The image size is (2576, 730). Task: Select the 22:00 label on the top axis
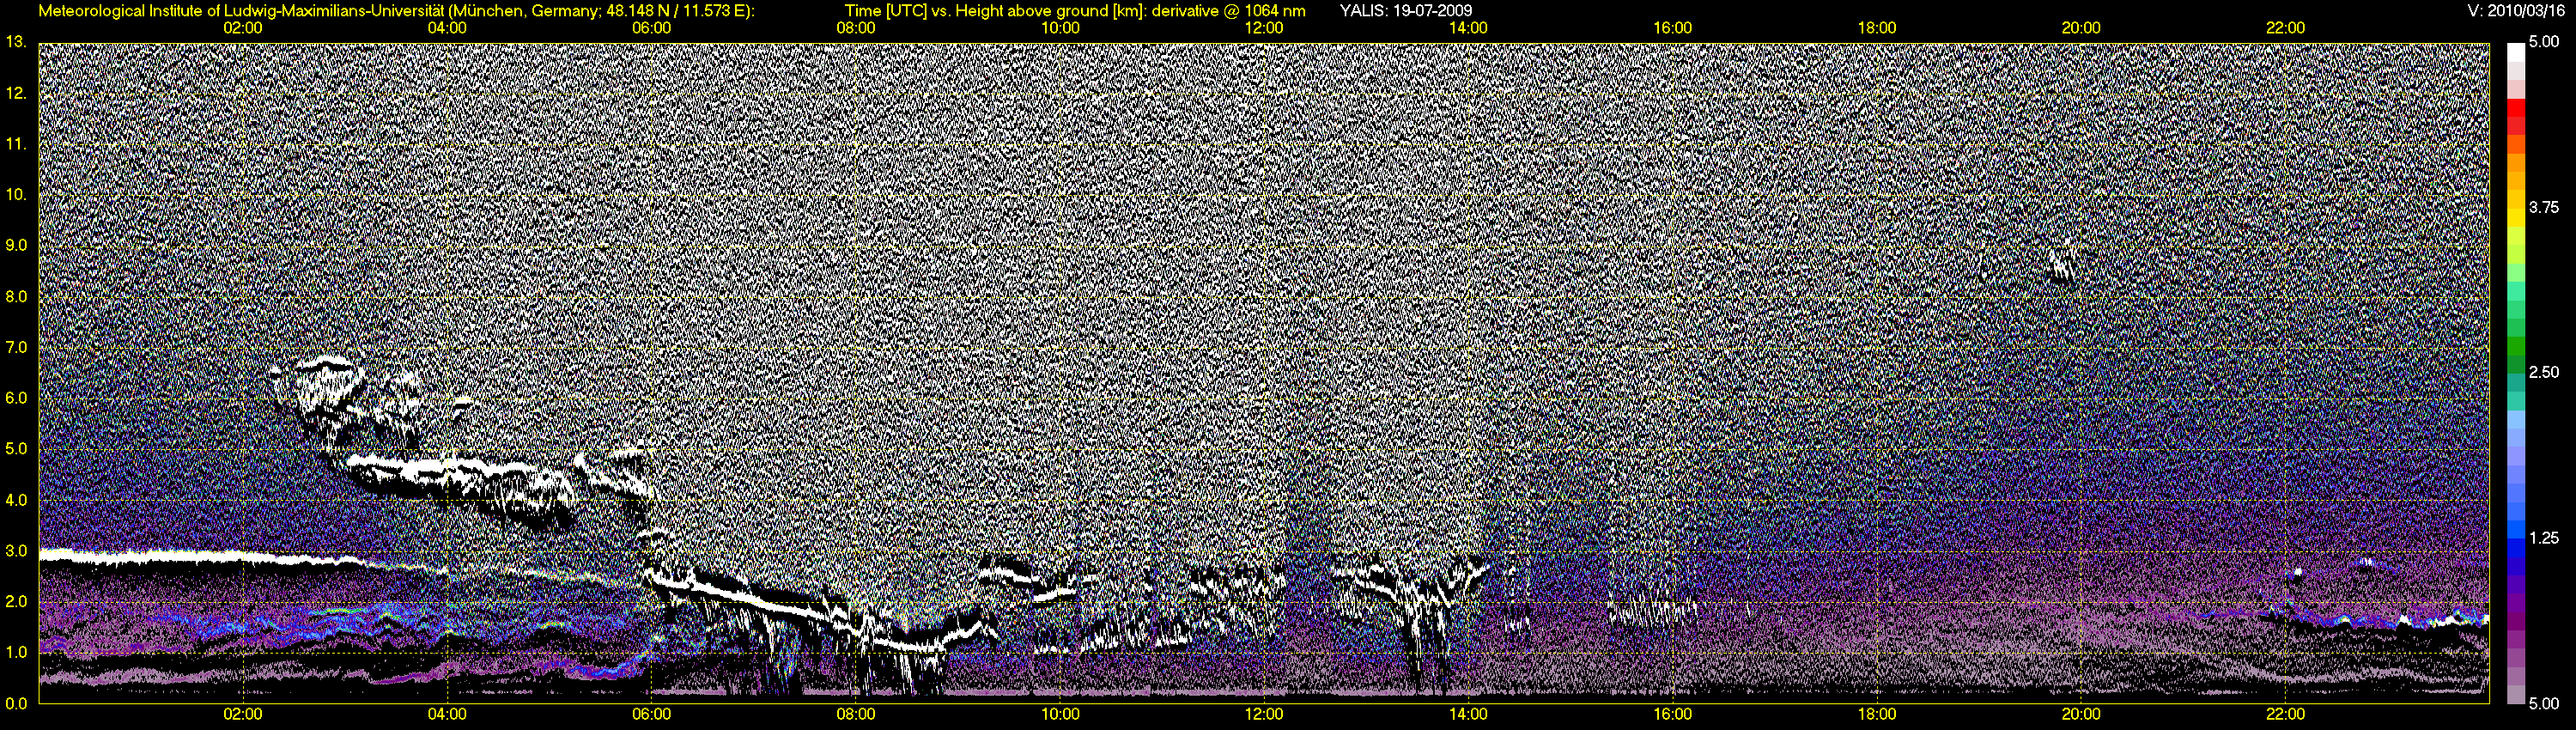point(2285,28)
